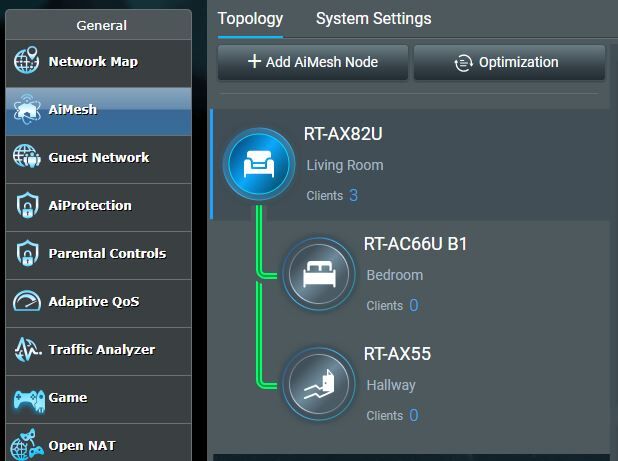Click the Open NAT globe icon
The height and width of the screenshot is (461, 618).
26,445
